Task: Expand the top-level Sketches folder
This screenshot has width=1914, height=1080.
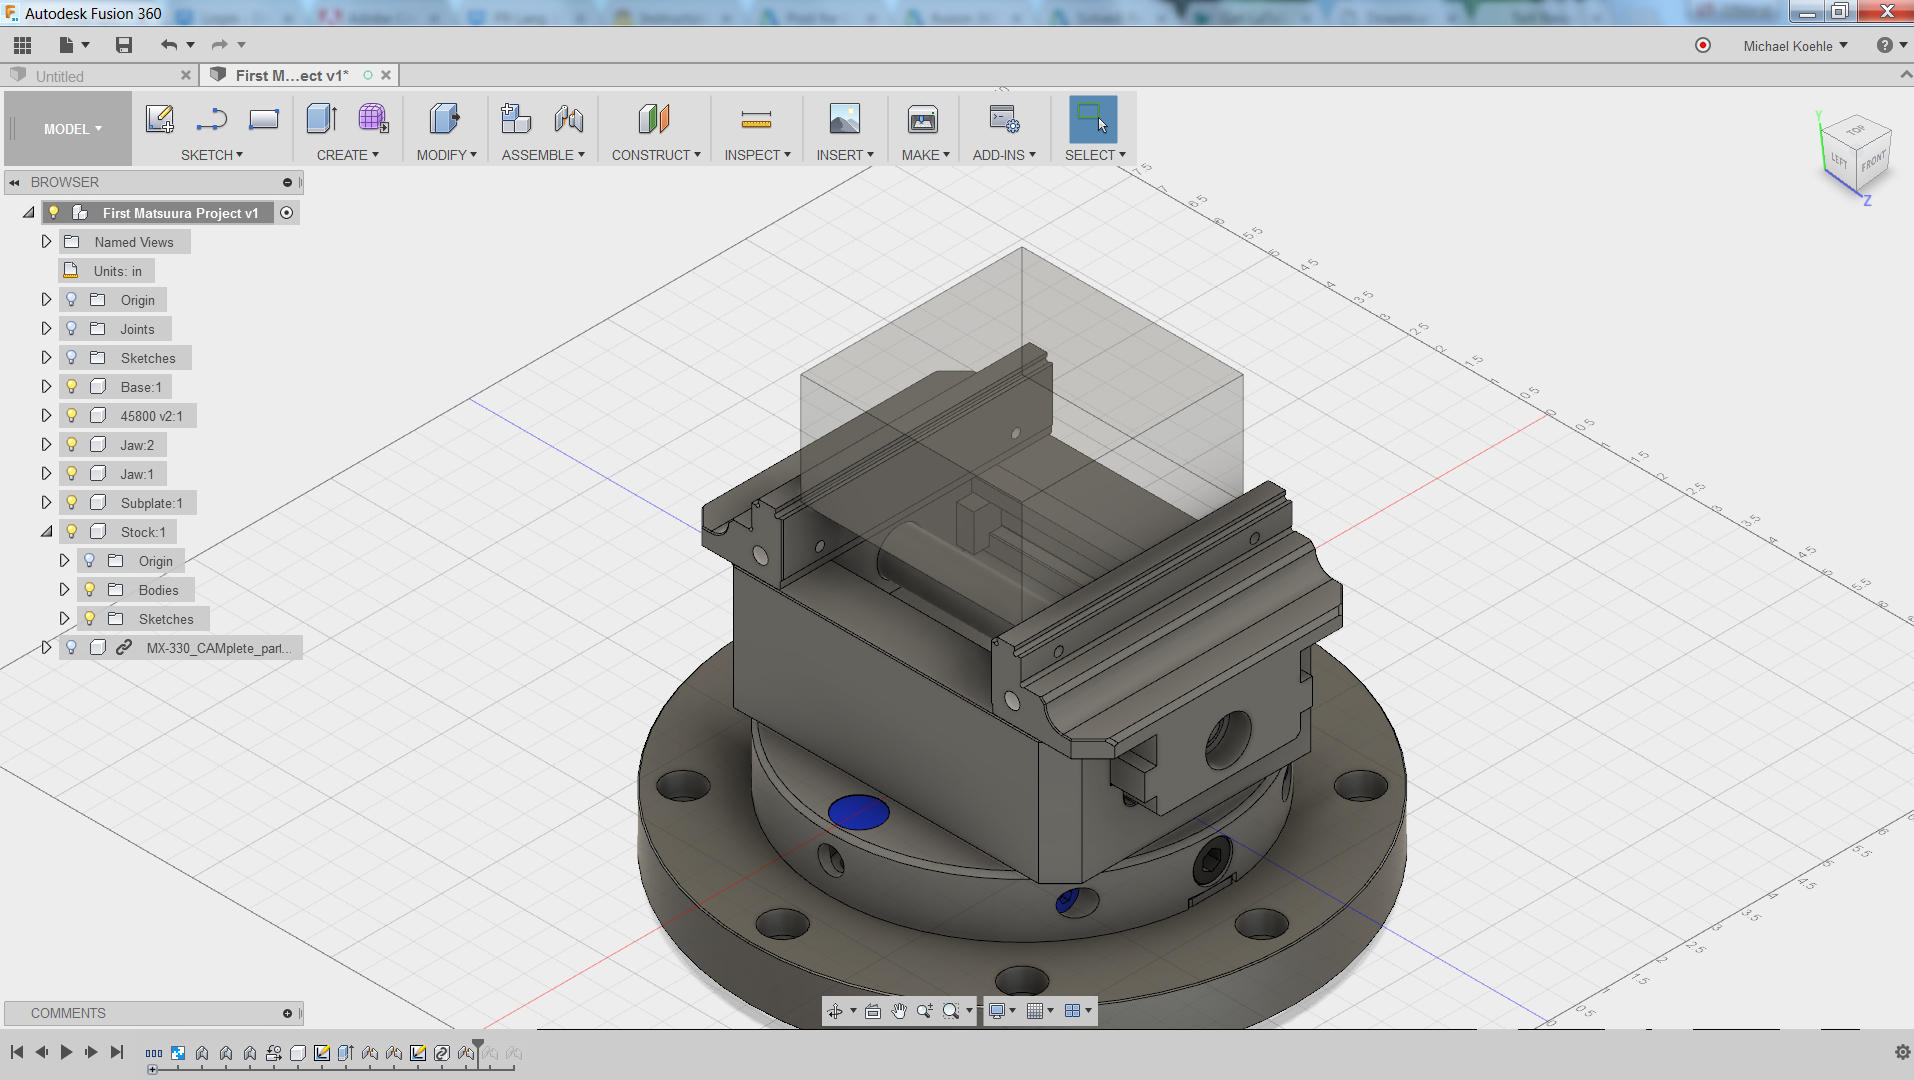Action: pyautogui.click(x=46, y=357)
